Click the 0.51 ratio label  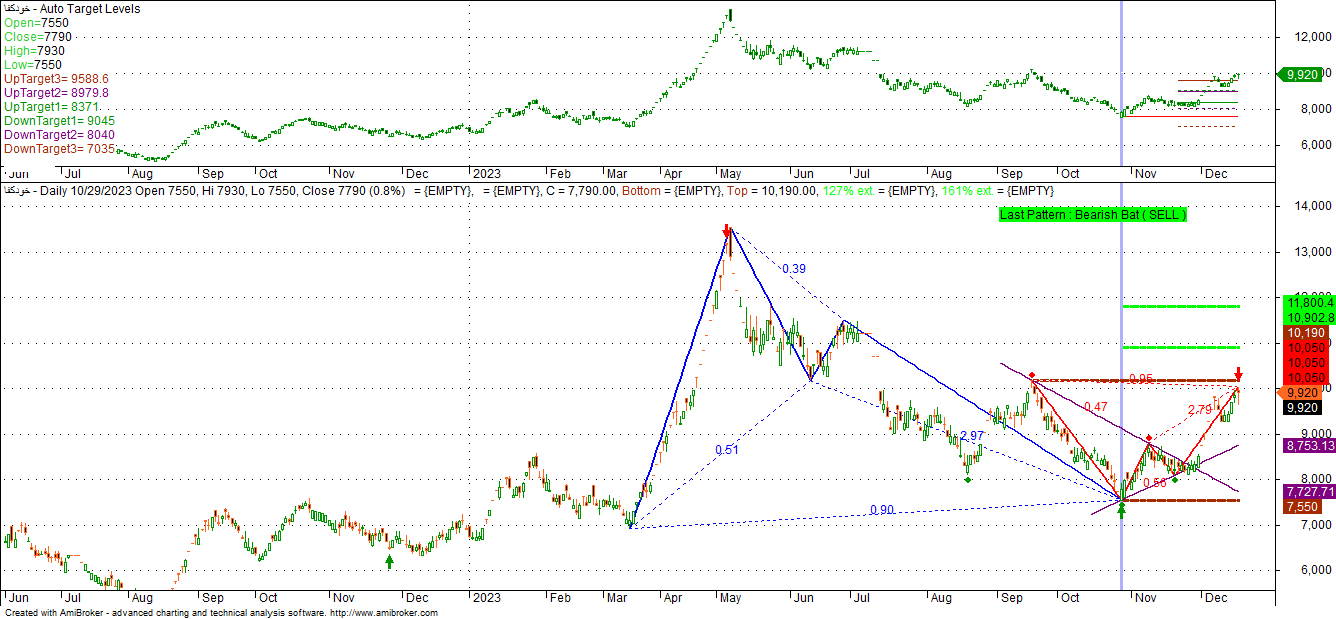(x=727, y=450)
